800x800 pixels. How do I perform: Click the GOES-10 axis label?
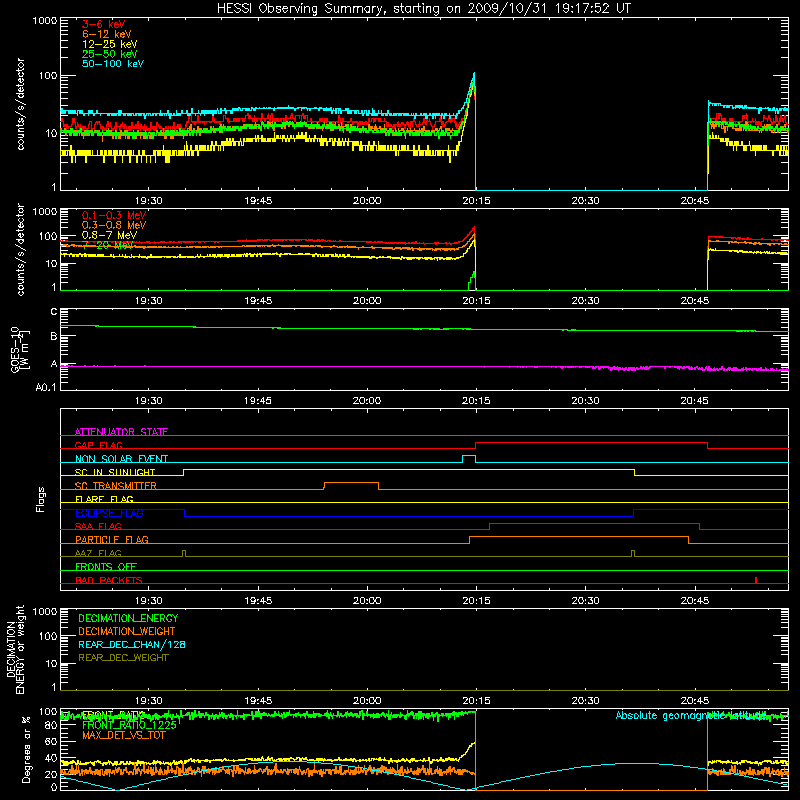(20, 349)
